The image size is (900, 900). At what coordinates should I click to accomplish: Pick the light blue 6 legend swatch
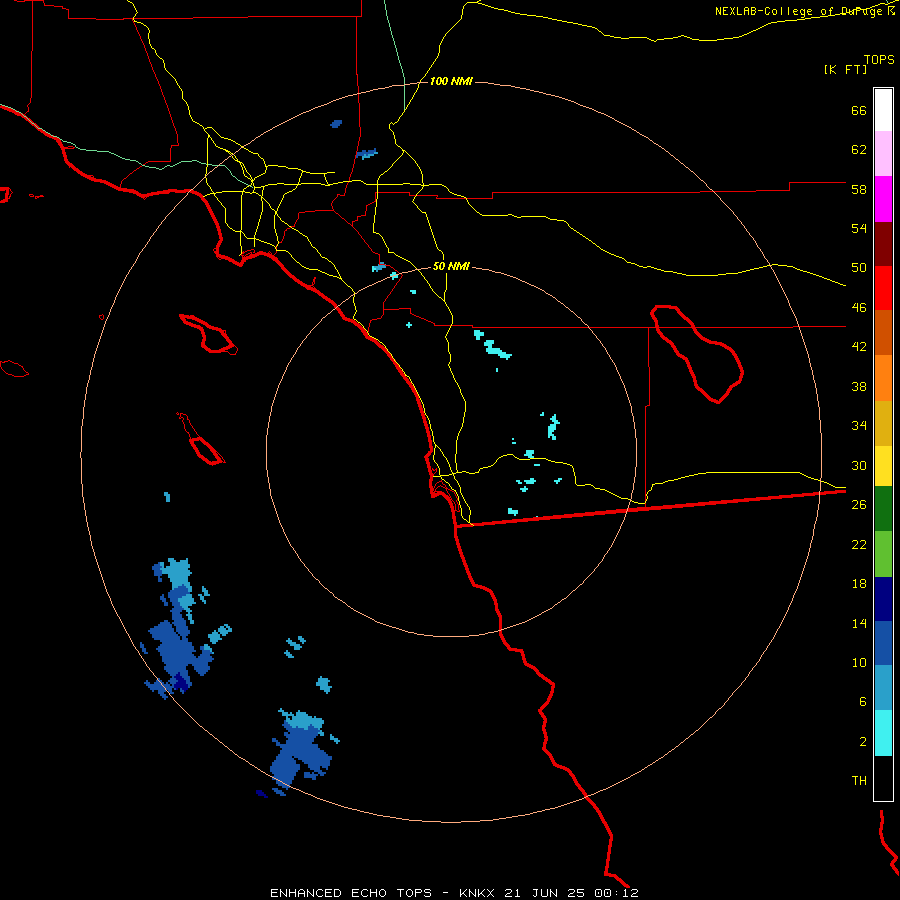coord(883,688)
